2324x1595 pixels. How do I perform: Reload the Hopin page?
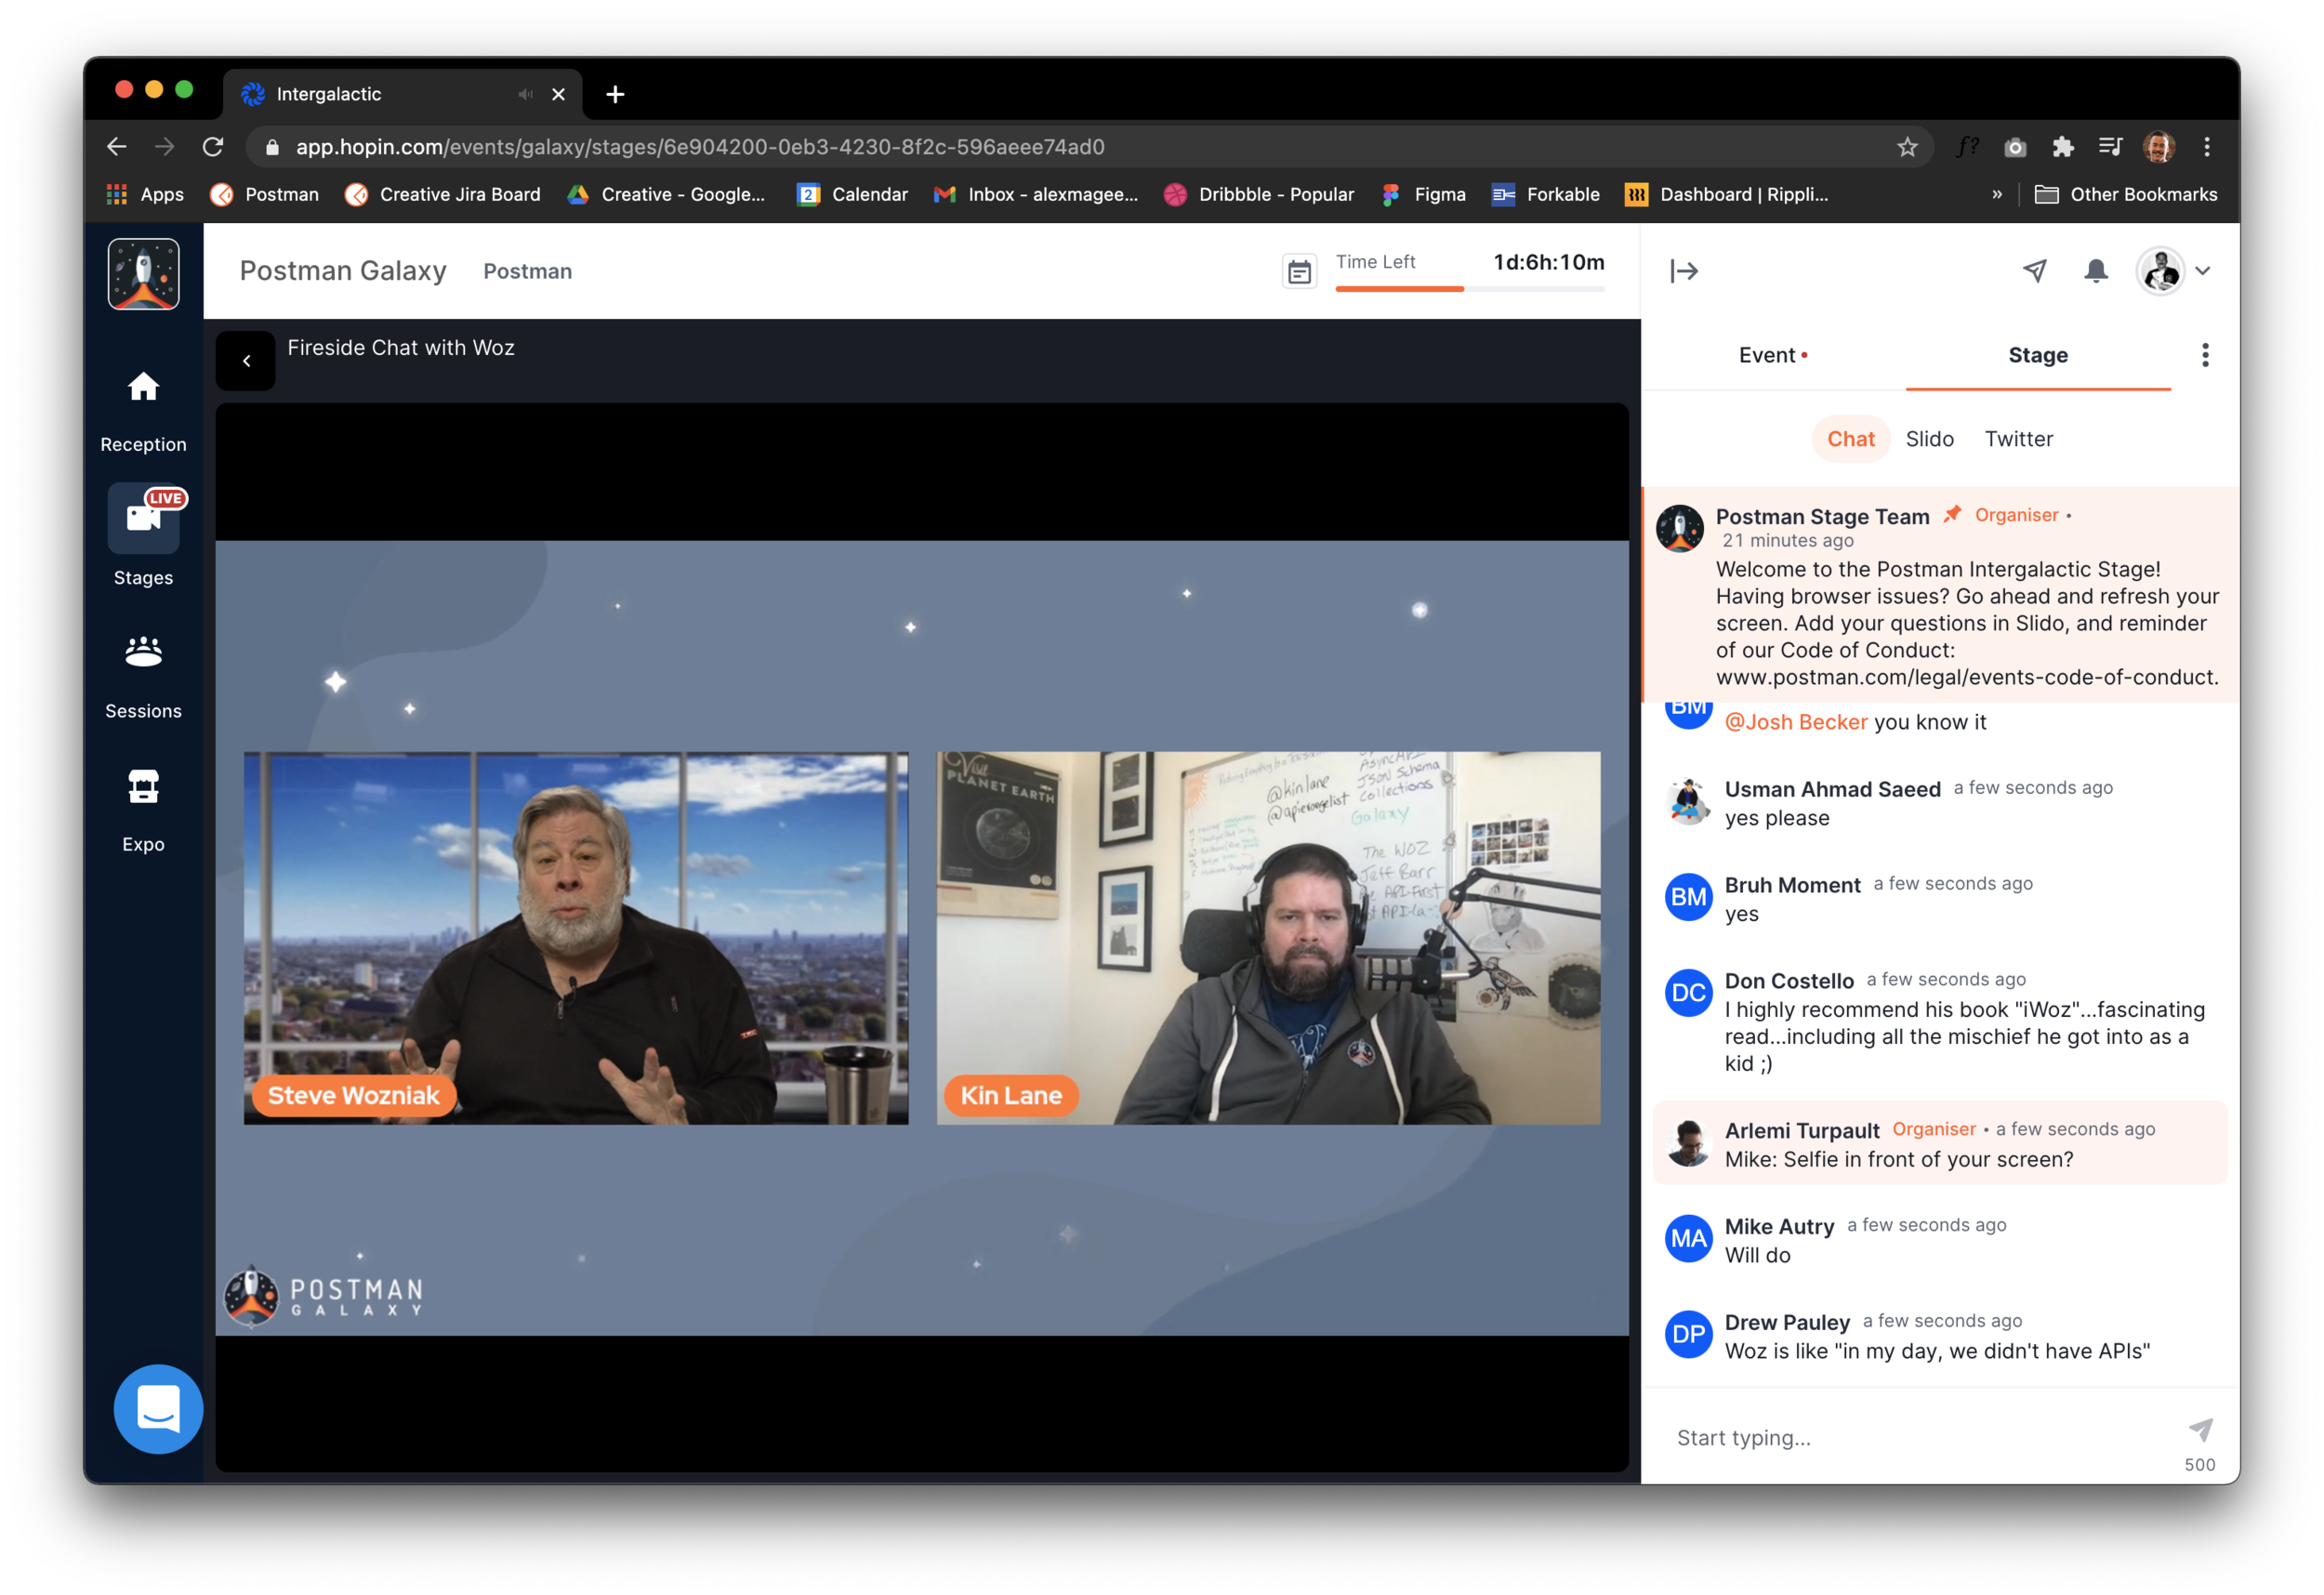213,147
